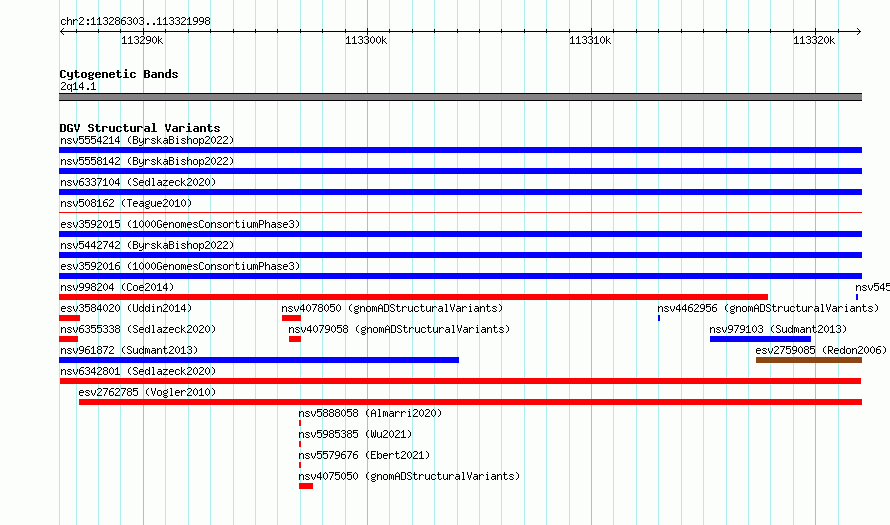
Task: Click the red bar of esv2762785
Action: (x=471, y=402)
